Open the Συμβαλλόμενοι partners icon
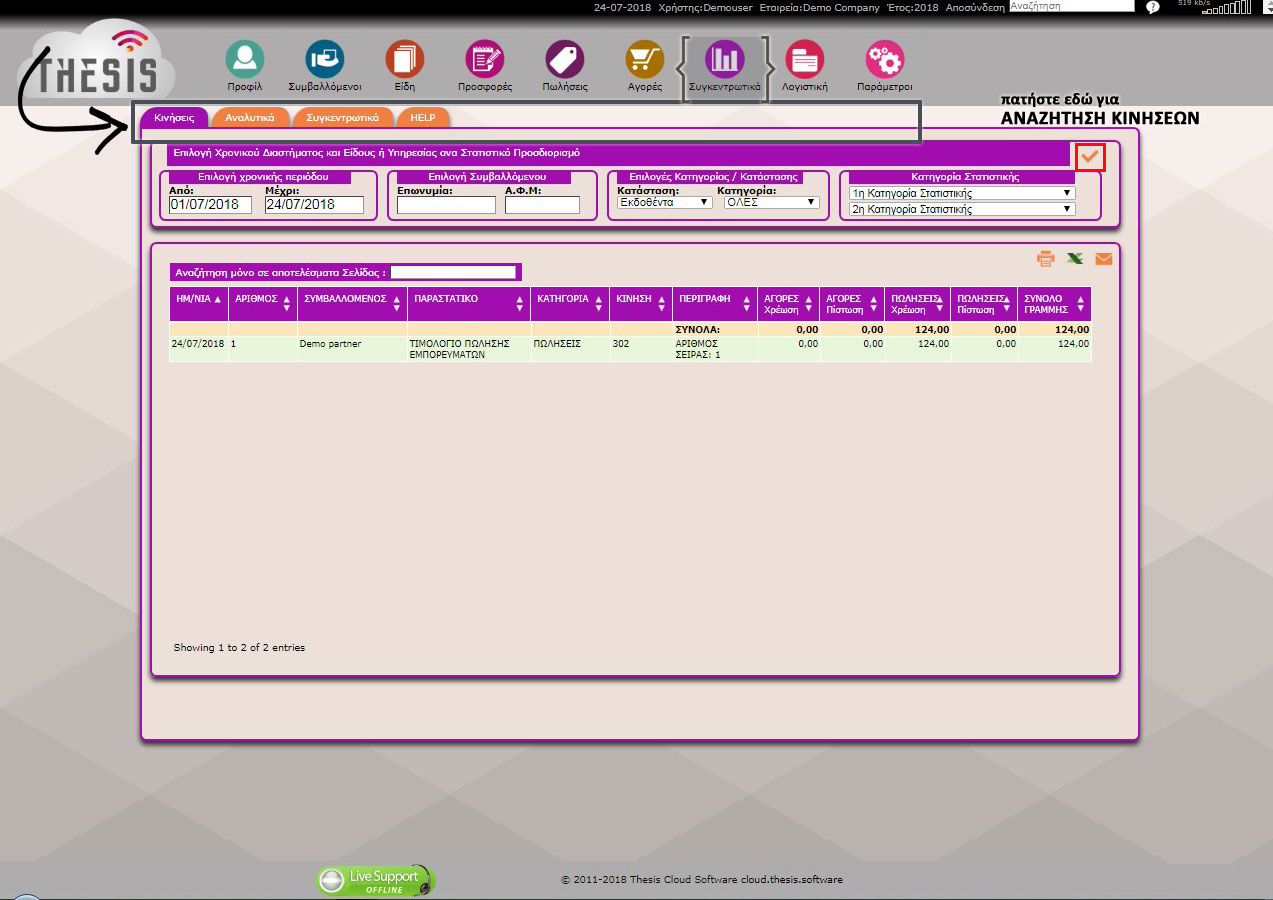Image resolution: width=1273 pixels, height=900 pixels. tap(324, 60)
